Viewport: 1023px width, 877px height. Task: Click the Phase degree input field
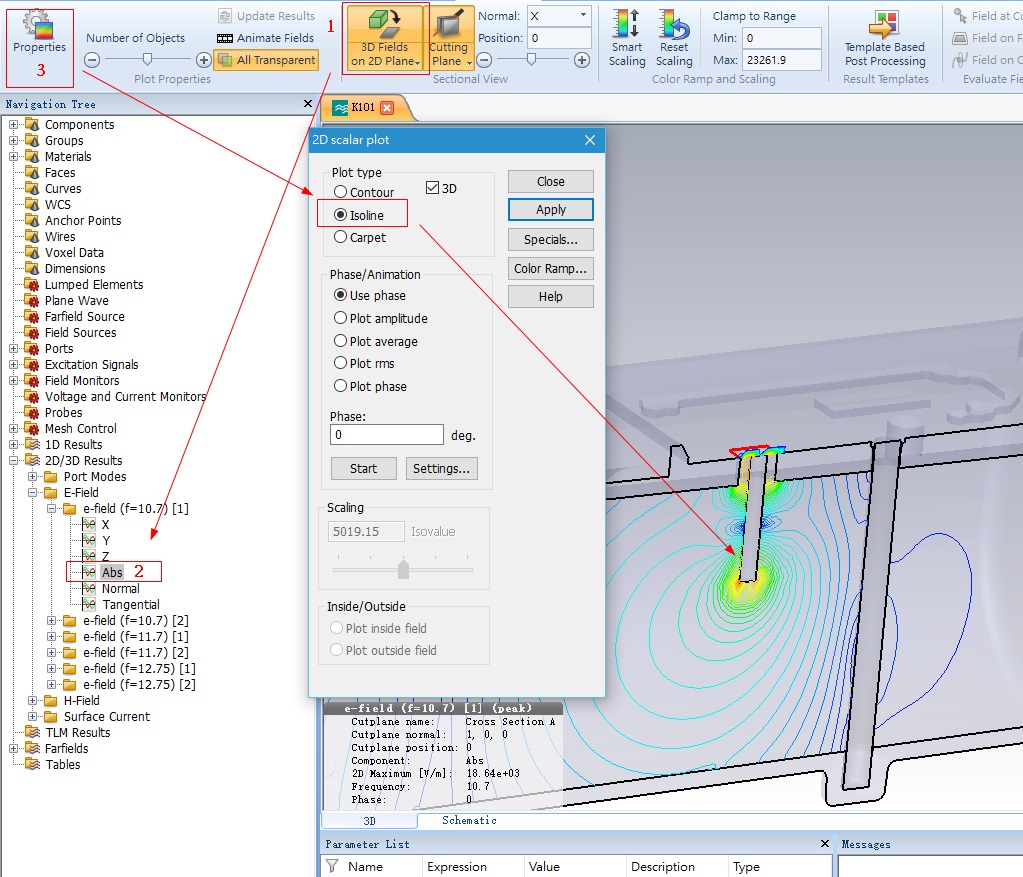(386, 435)
